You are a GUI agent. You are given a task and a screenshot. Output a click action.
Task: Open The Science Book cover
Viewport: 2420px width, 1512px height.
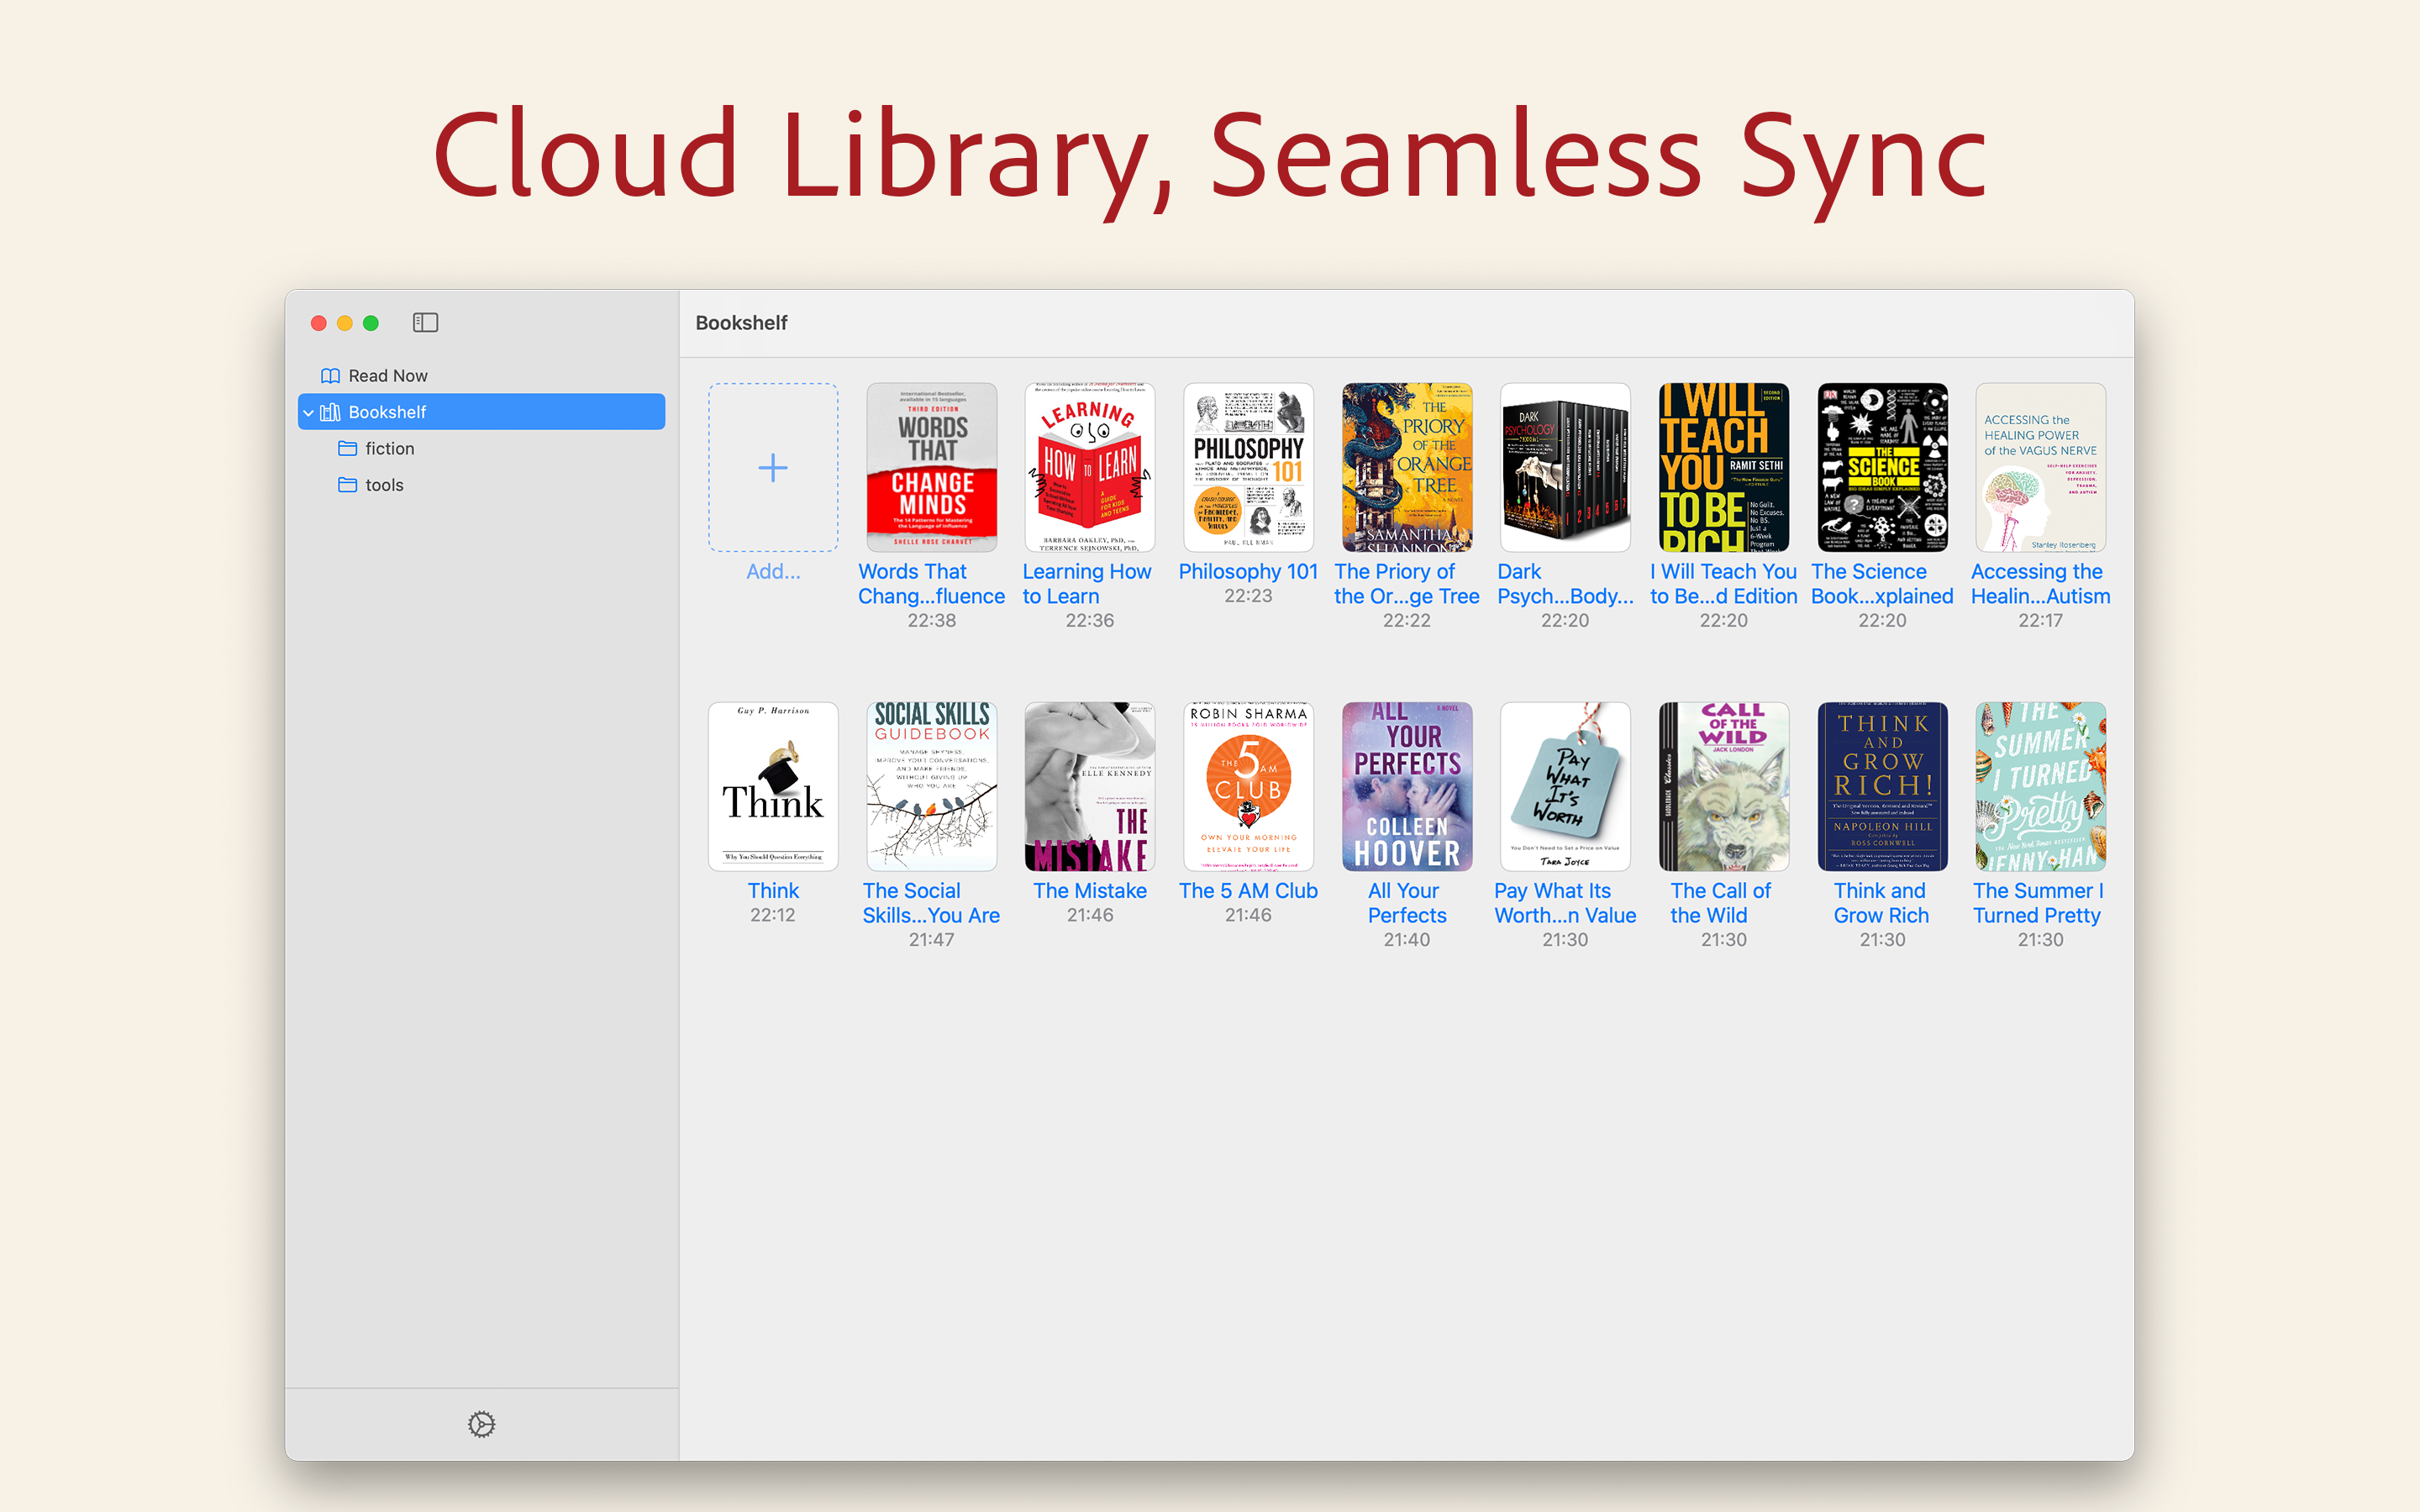(x=1882, y=467)
